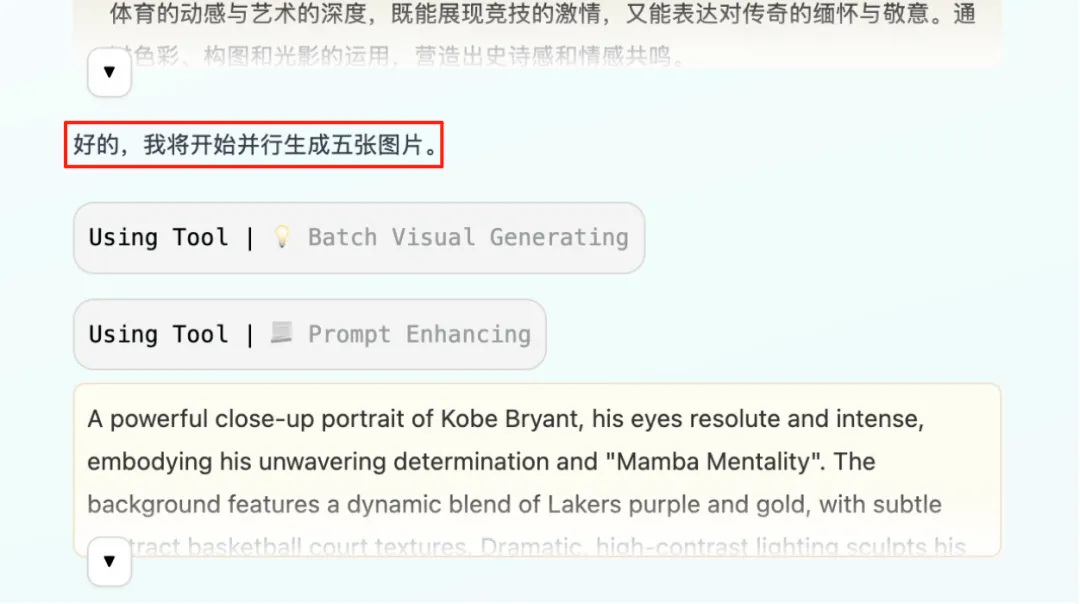Viewport: 1080px width, 604px height.
Task: Open the Batch Visual Generating tool pill
Action: pyautogui.click(x=358, y=238)
